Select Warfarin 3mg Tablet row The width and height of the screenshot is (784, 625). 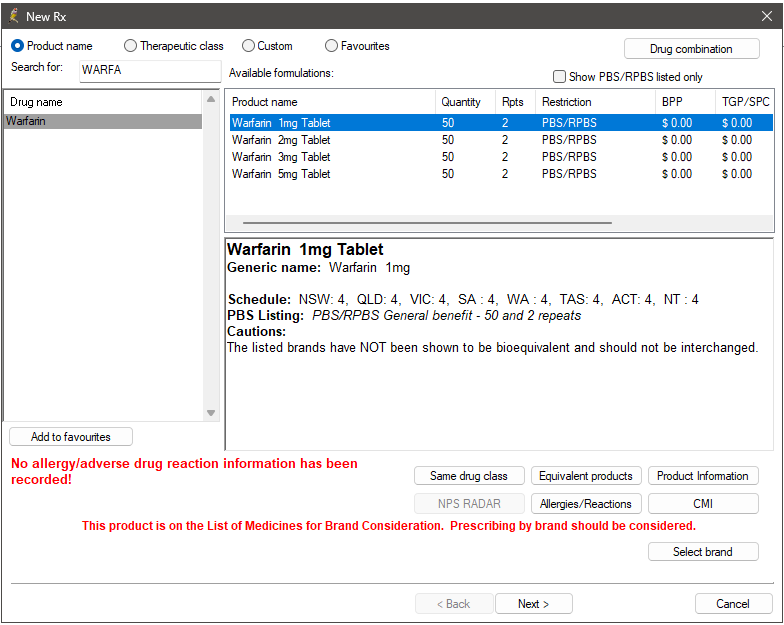coord(501,157)
